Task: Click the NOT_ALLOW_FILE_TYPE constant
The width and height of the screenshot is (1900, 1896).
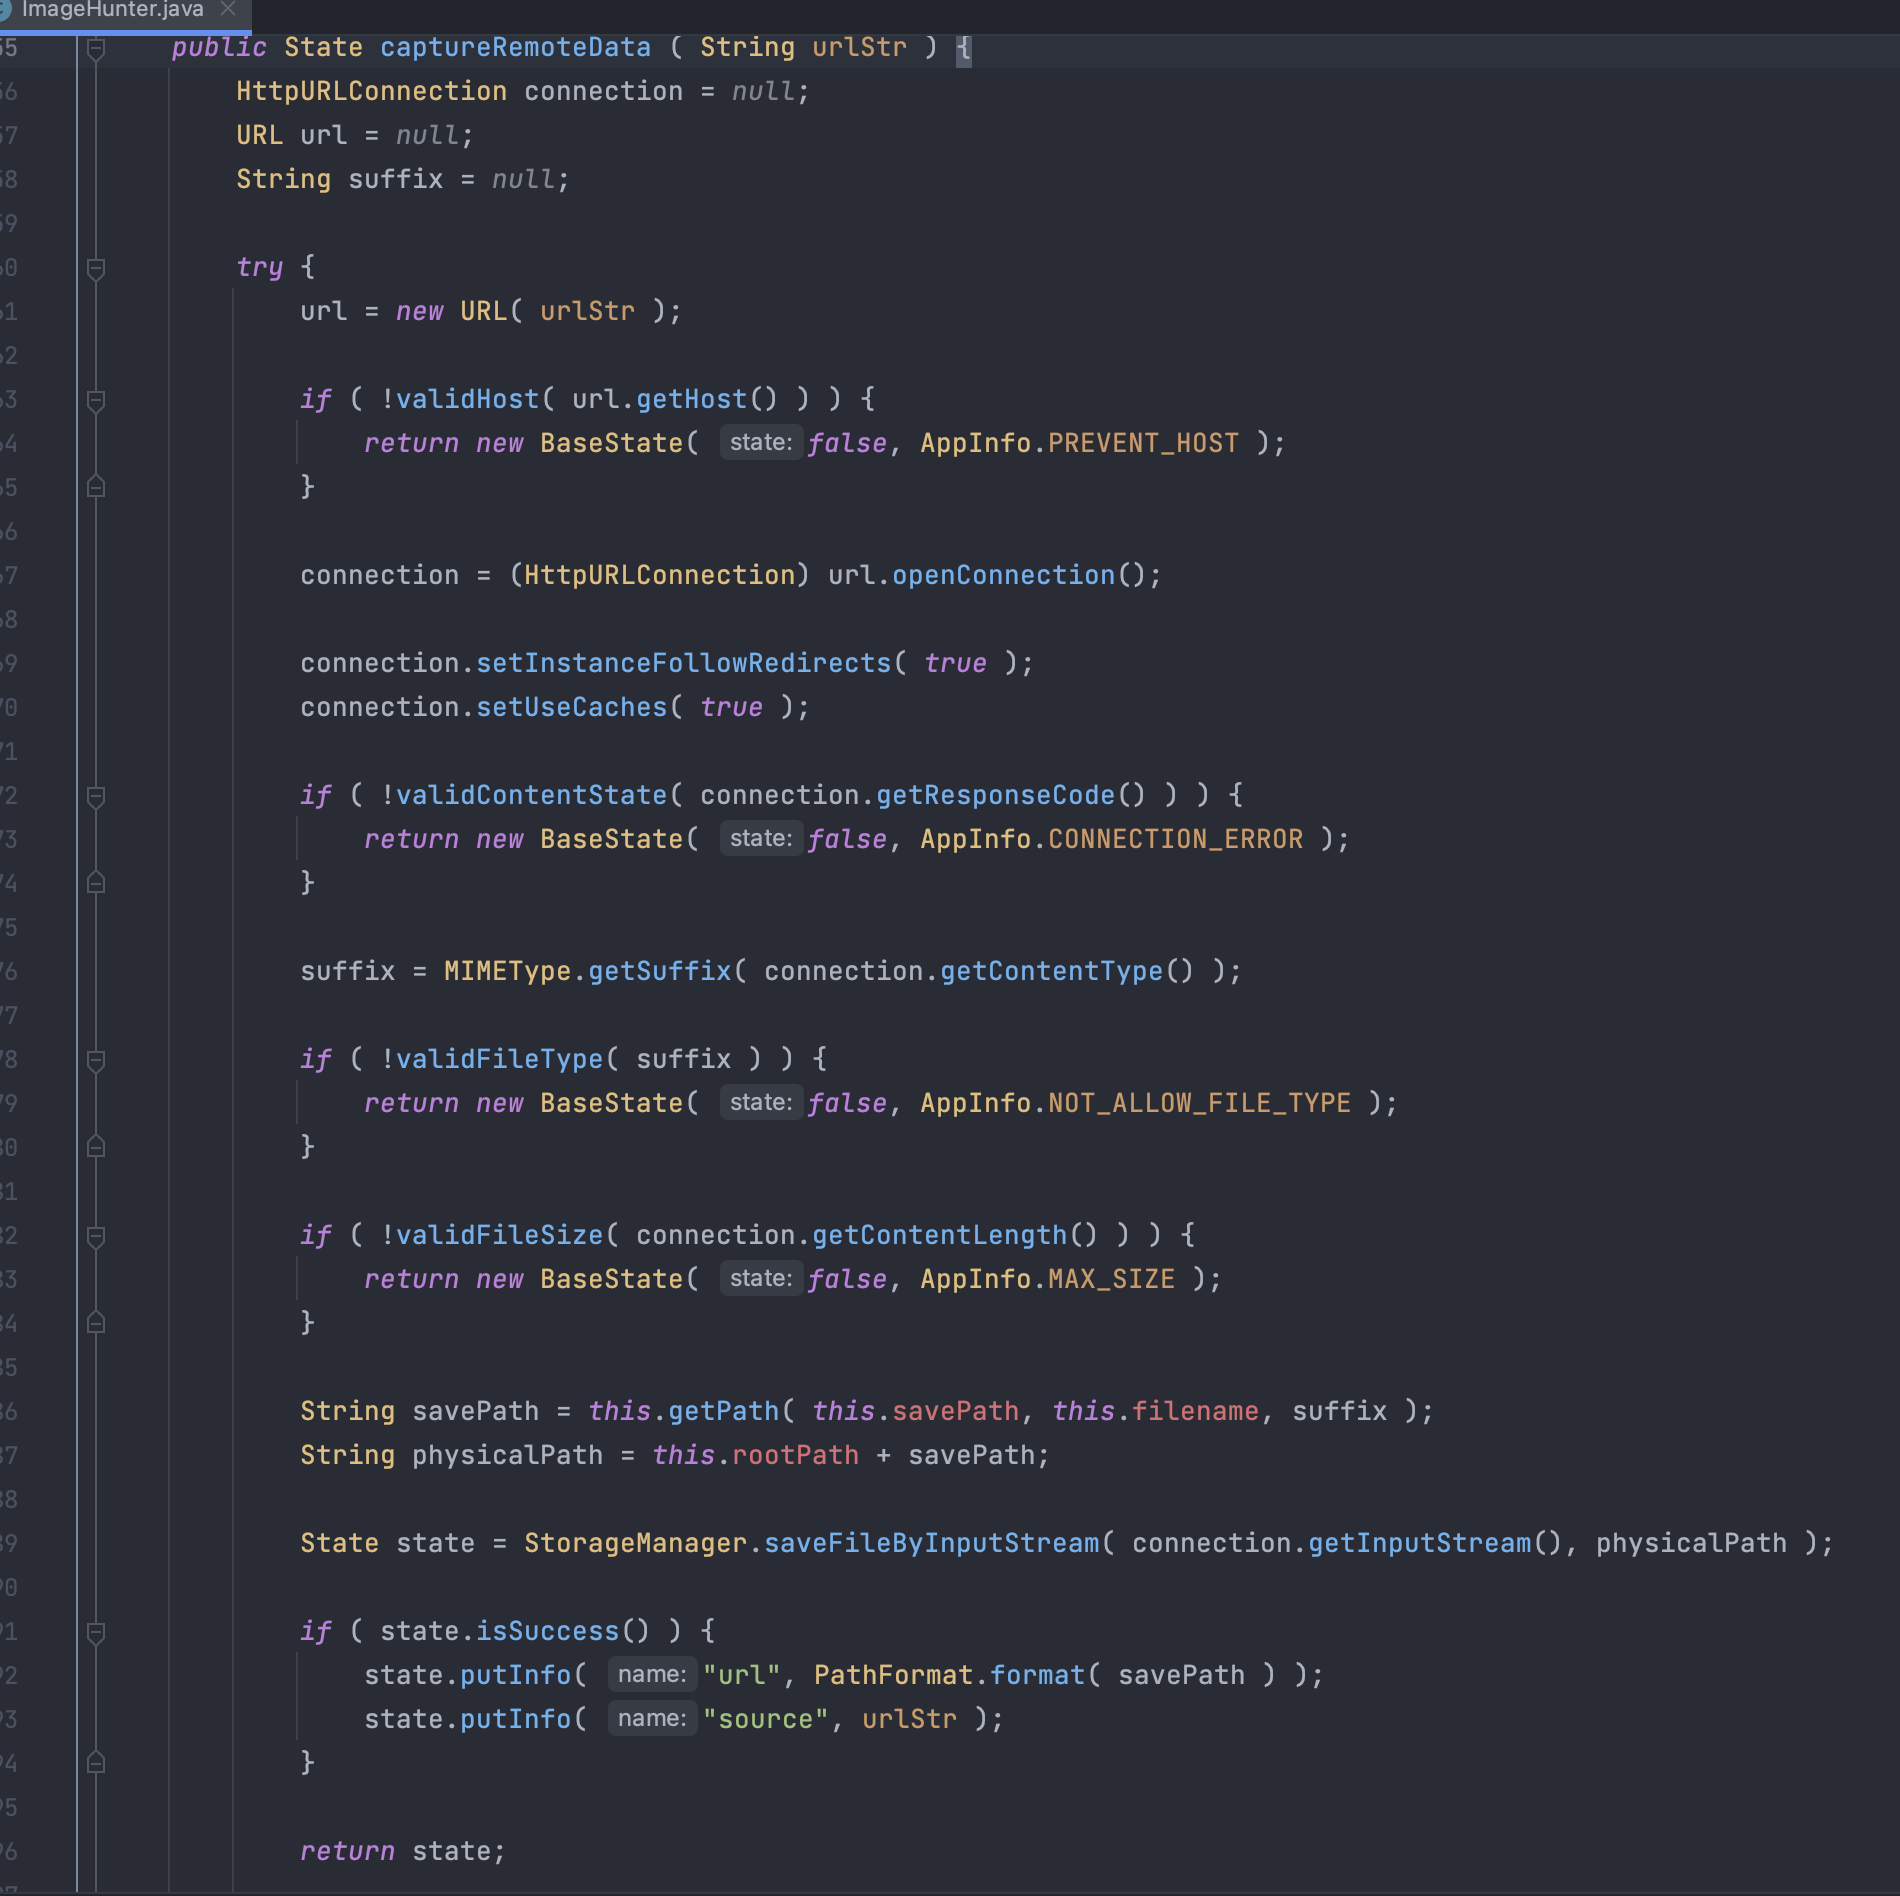Action: (1199, 1103)
